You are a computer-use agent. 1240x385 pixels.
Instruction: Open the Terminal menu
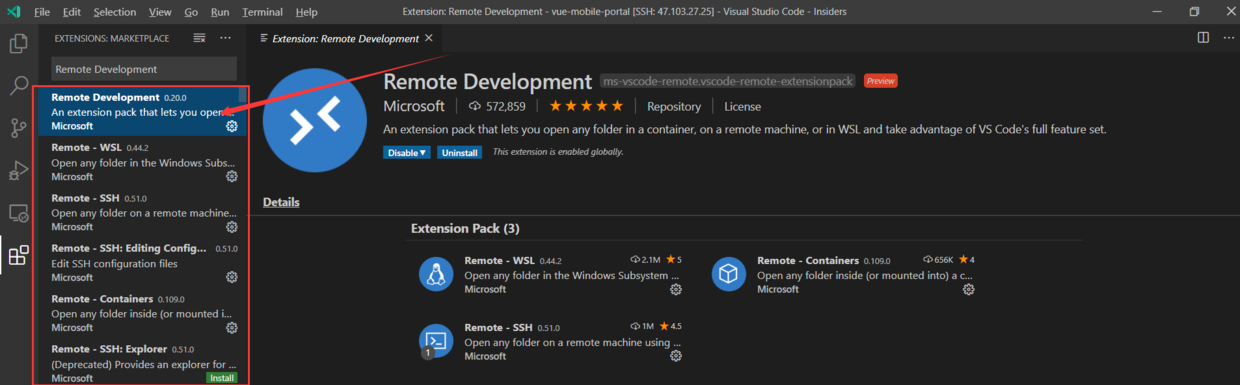261,12
